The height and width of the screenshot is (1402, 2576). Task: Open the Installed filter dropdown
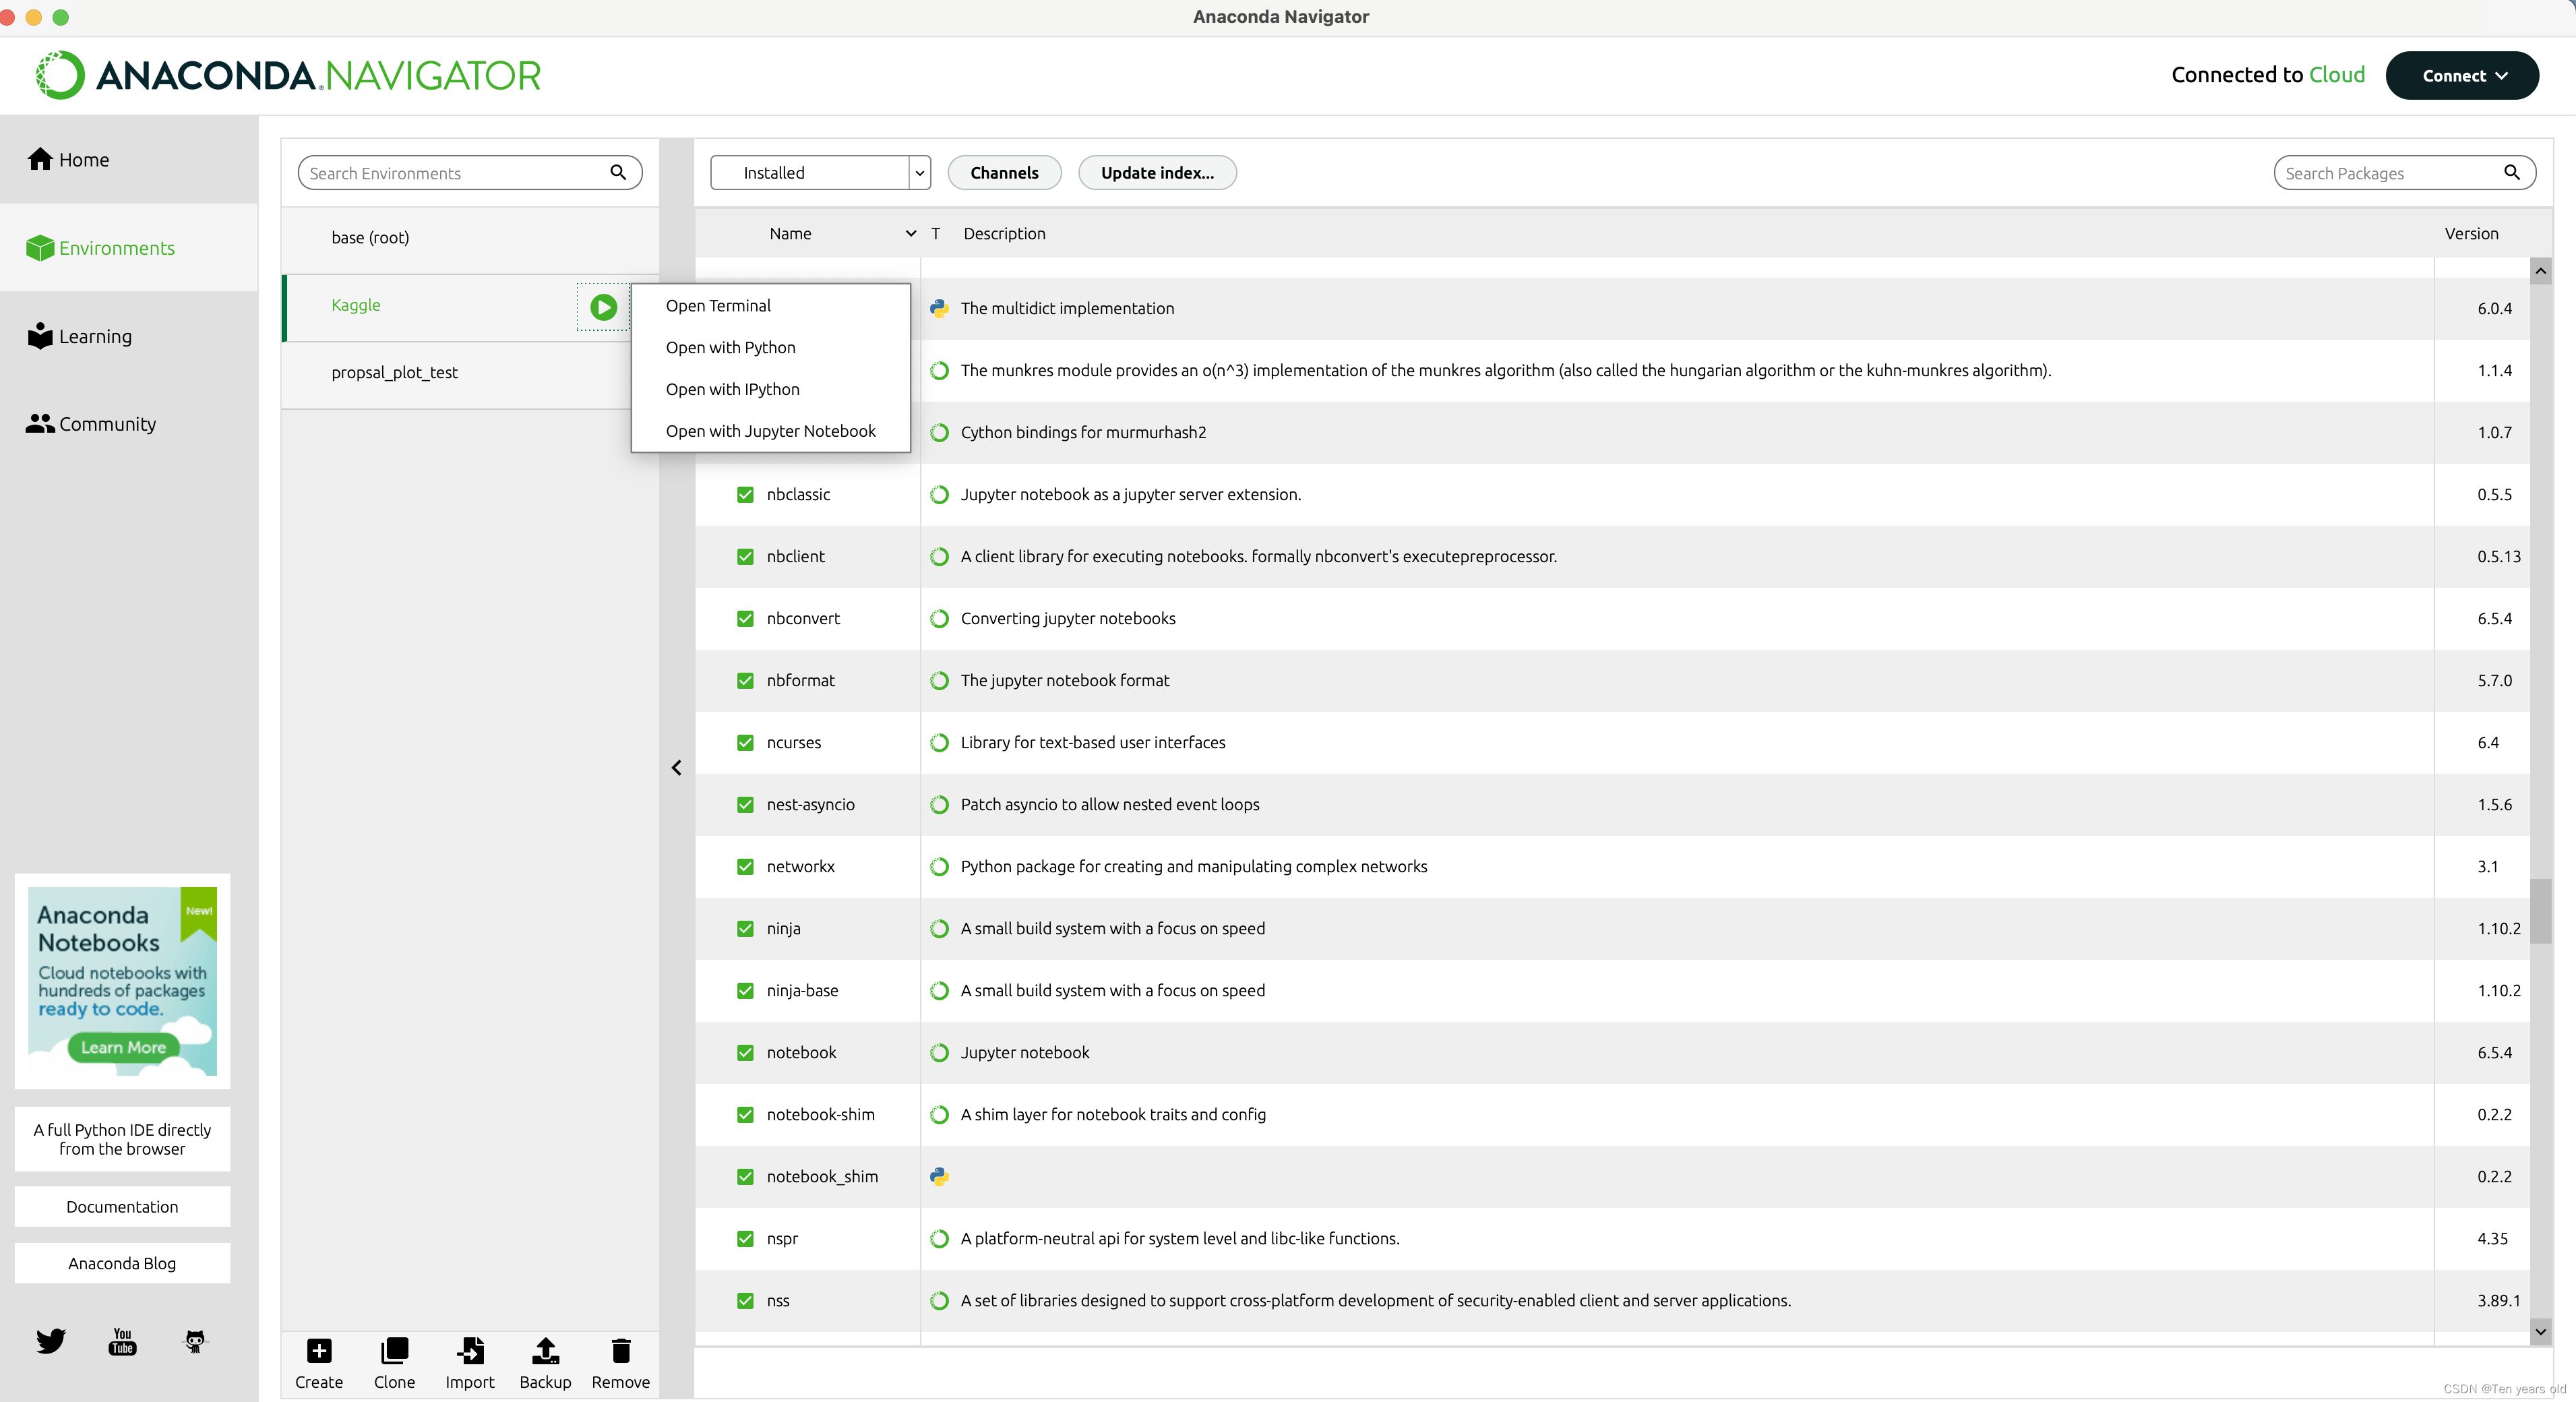click(820, 172)
